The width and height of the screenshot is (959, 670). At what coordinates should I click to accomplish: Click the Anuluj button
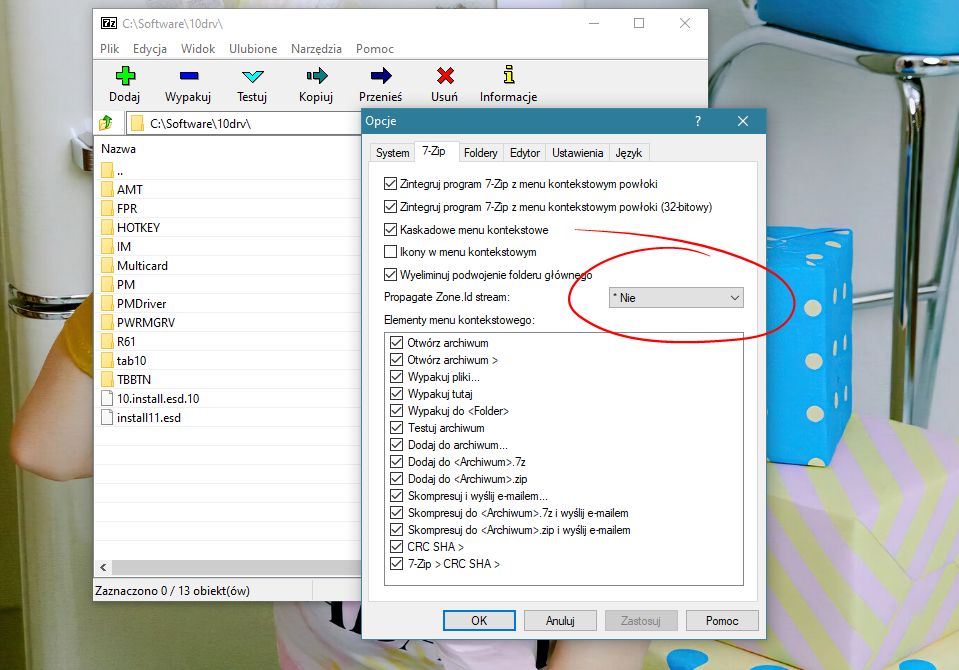(560, 620)
